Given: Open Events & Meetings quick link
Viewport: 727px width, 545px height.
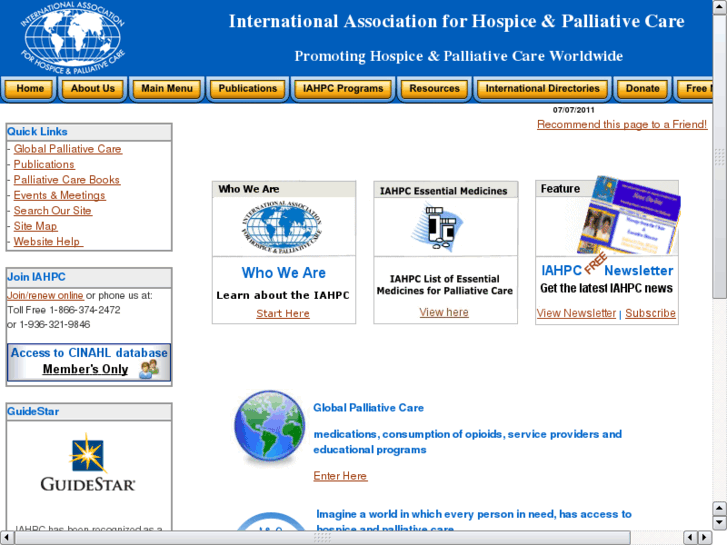Looking at the screenshot, I should click(x=59, y=195).
